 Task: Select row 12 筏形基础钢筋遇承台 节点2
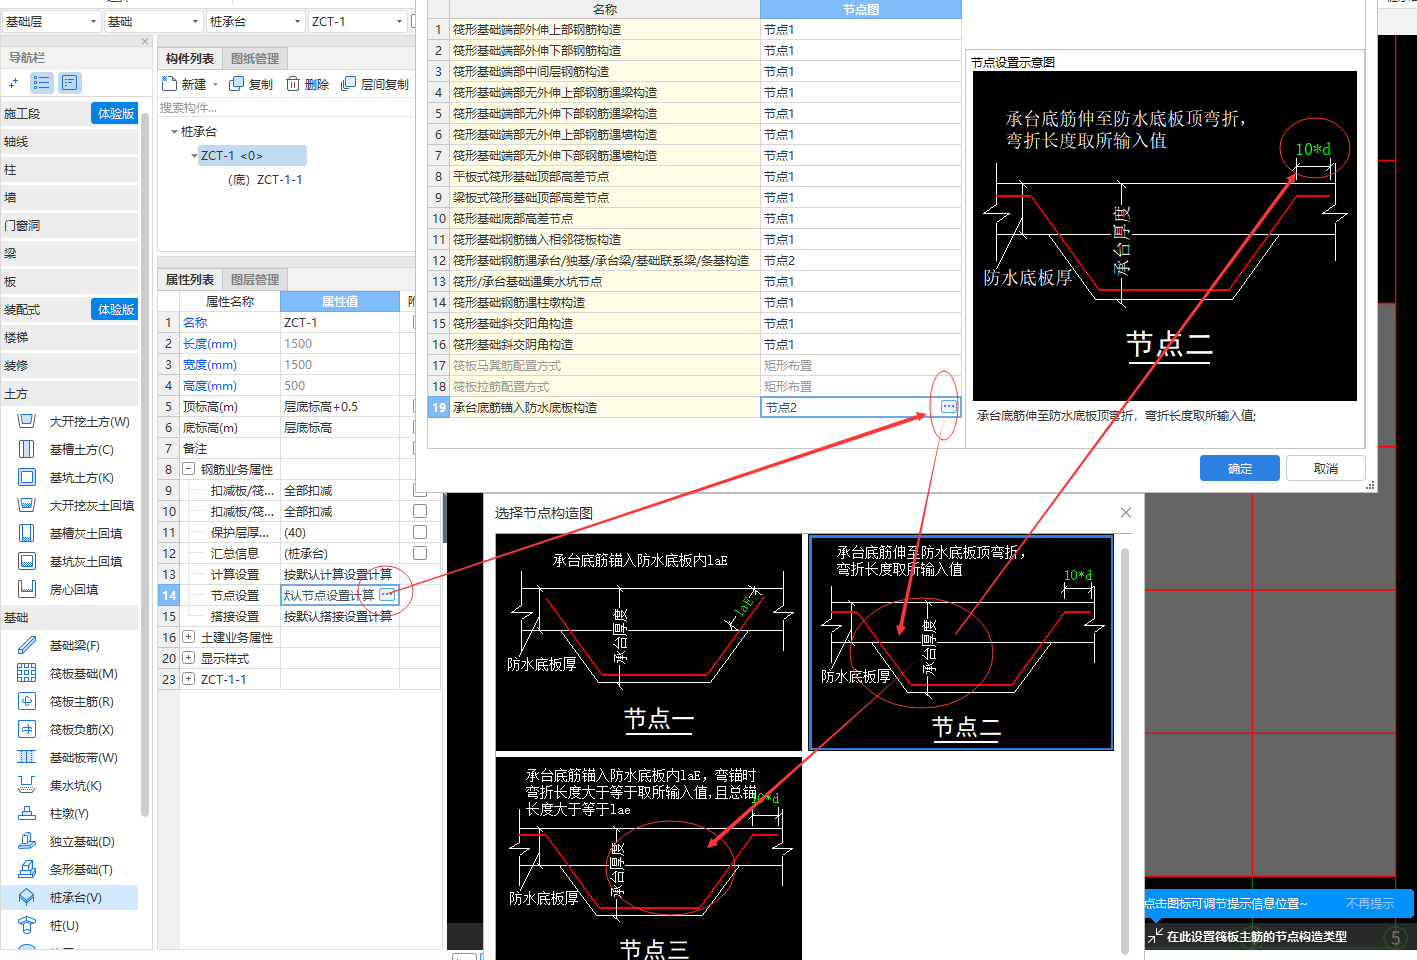(x=695, y=260)
